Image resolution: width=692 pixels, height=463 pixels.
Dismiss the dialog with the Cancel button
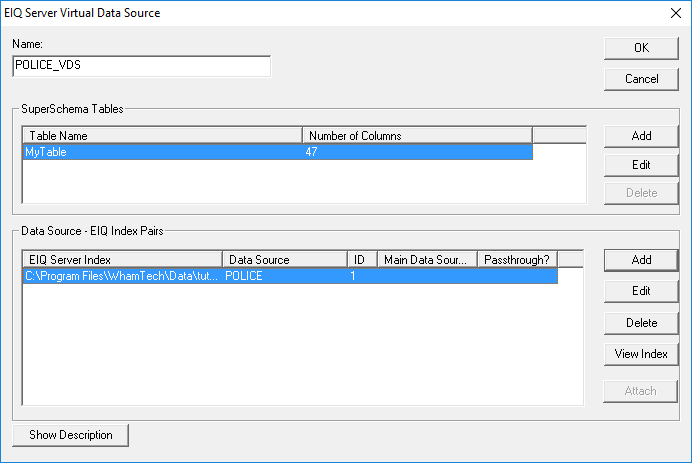pyautogui.click(x=641, y=79)
